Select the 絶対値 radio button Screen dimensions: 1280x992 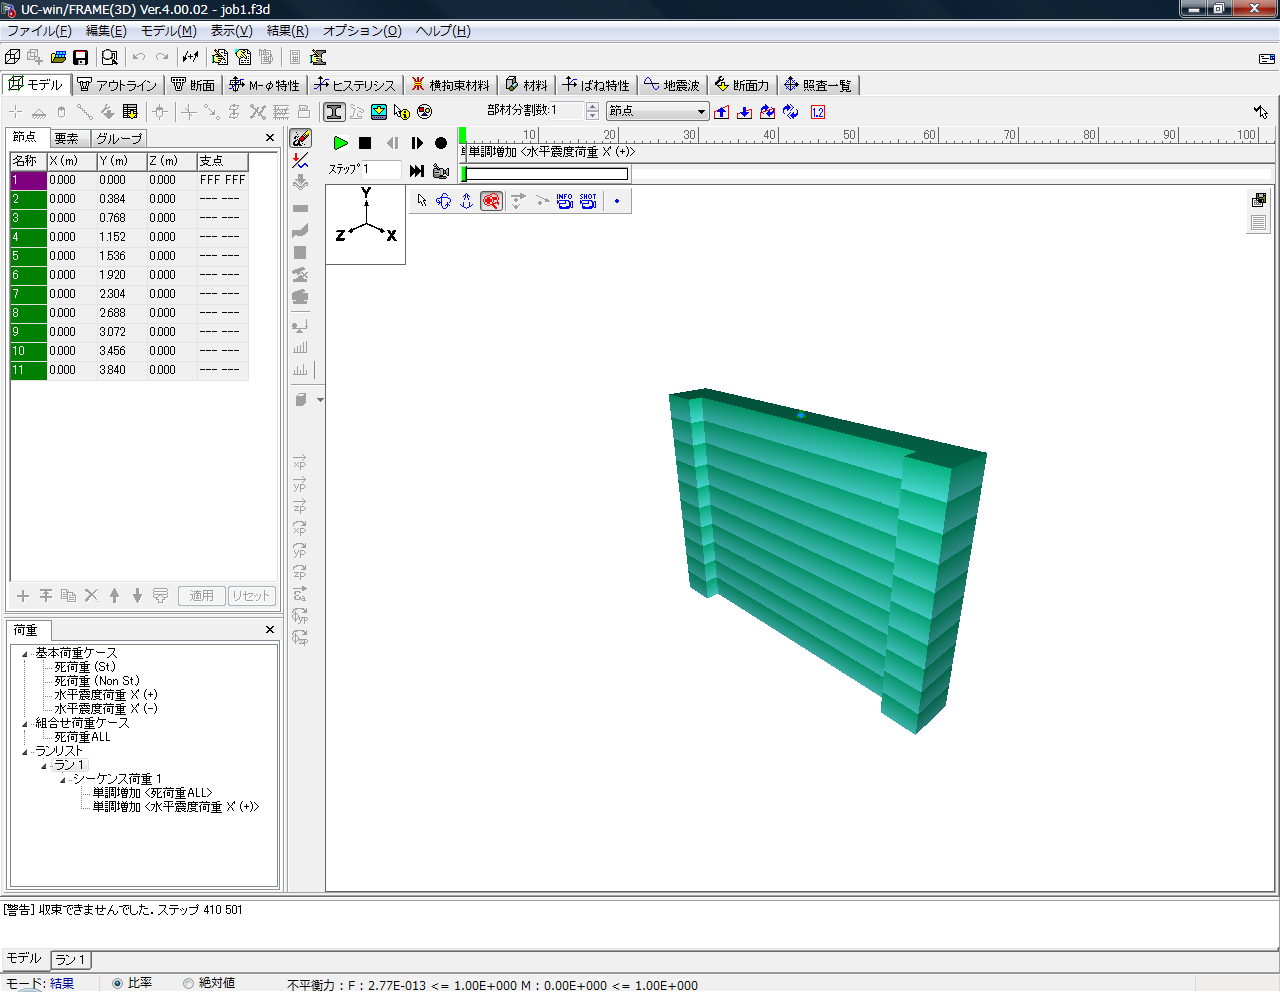tap(188, 983)
